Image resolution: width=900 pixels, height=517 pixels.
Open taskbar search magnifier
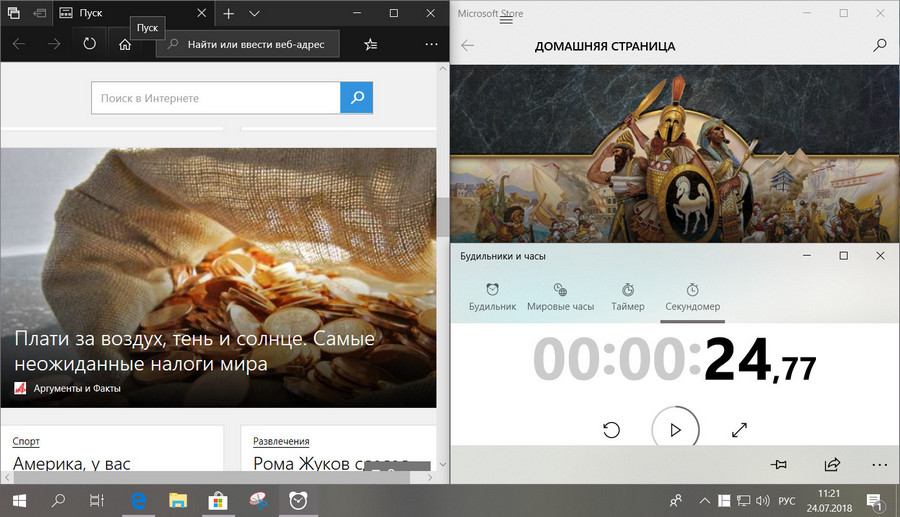[58, 501]
